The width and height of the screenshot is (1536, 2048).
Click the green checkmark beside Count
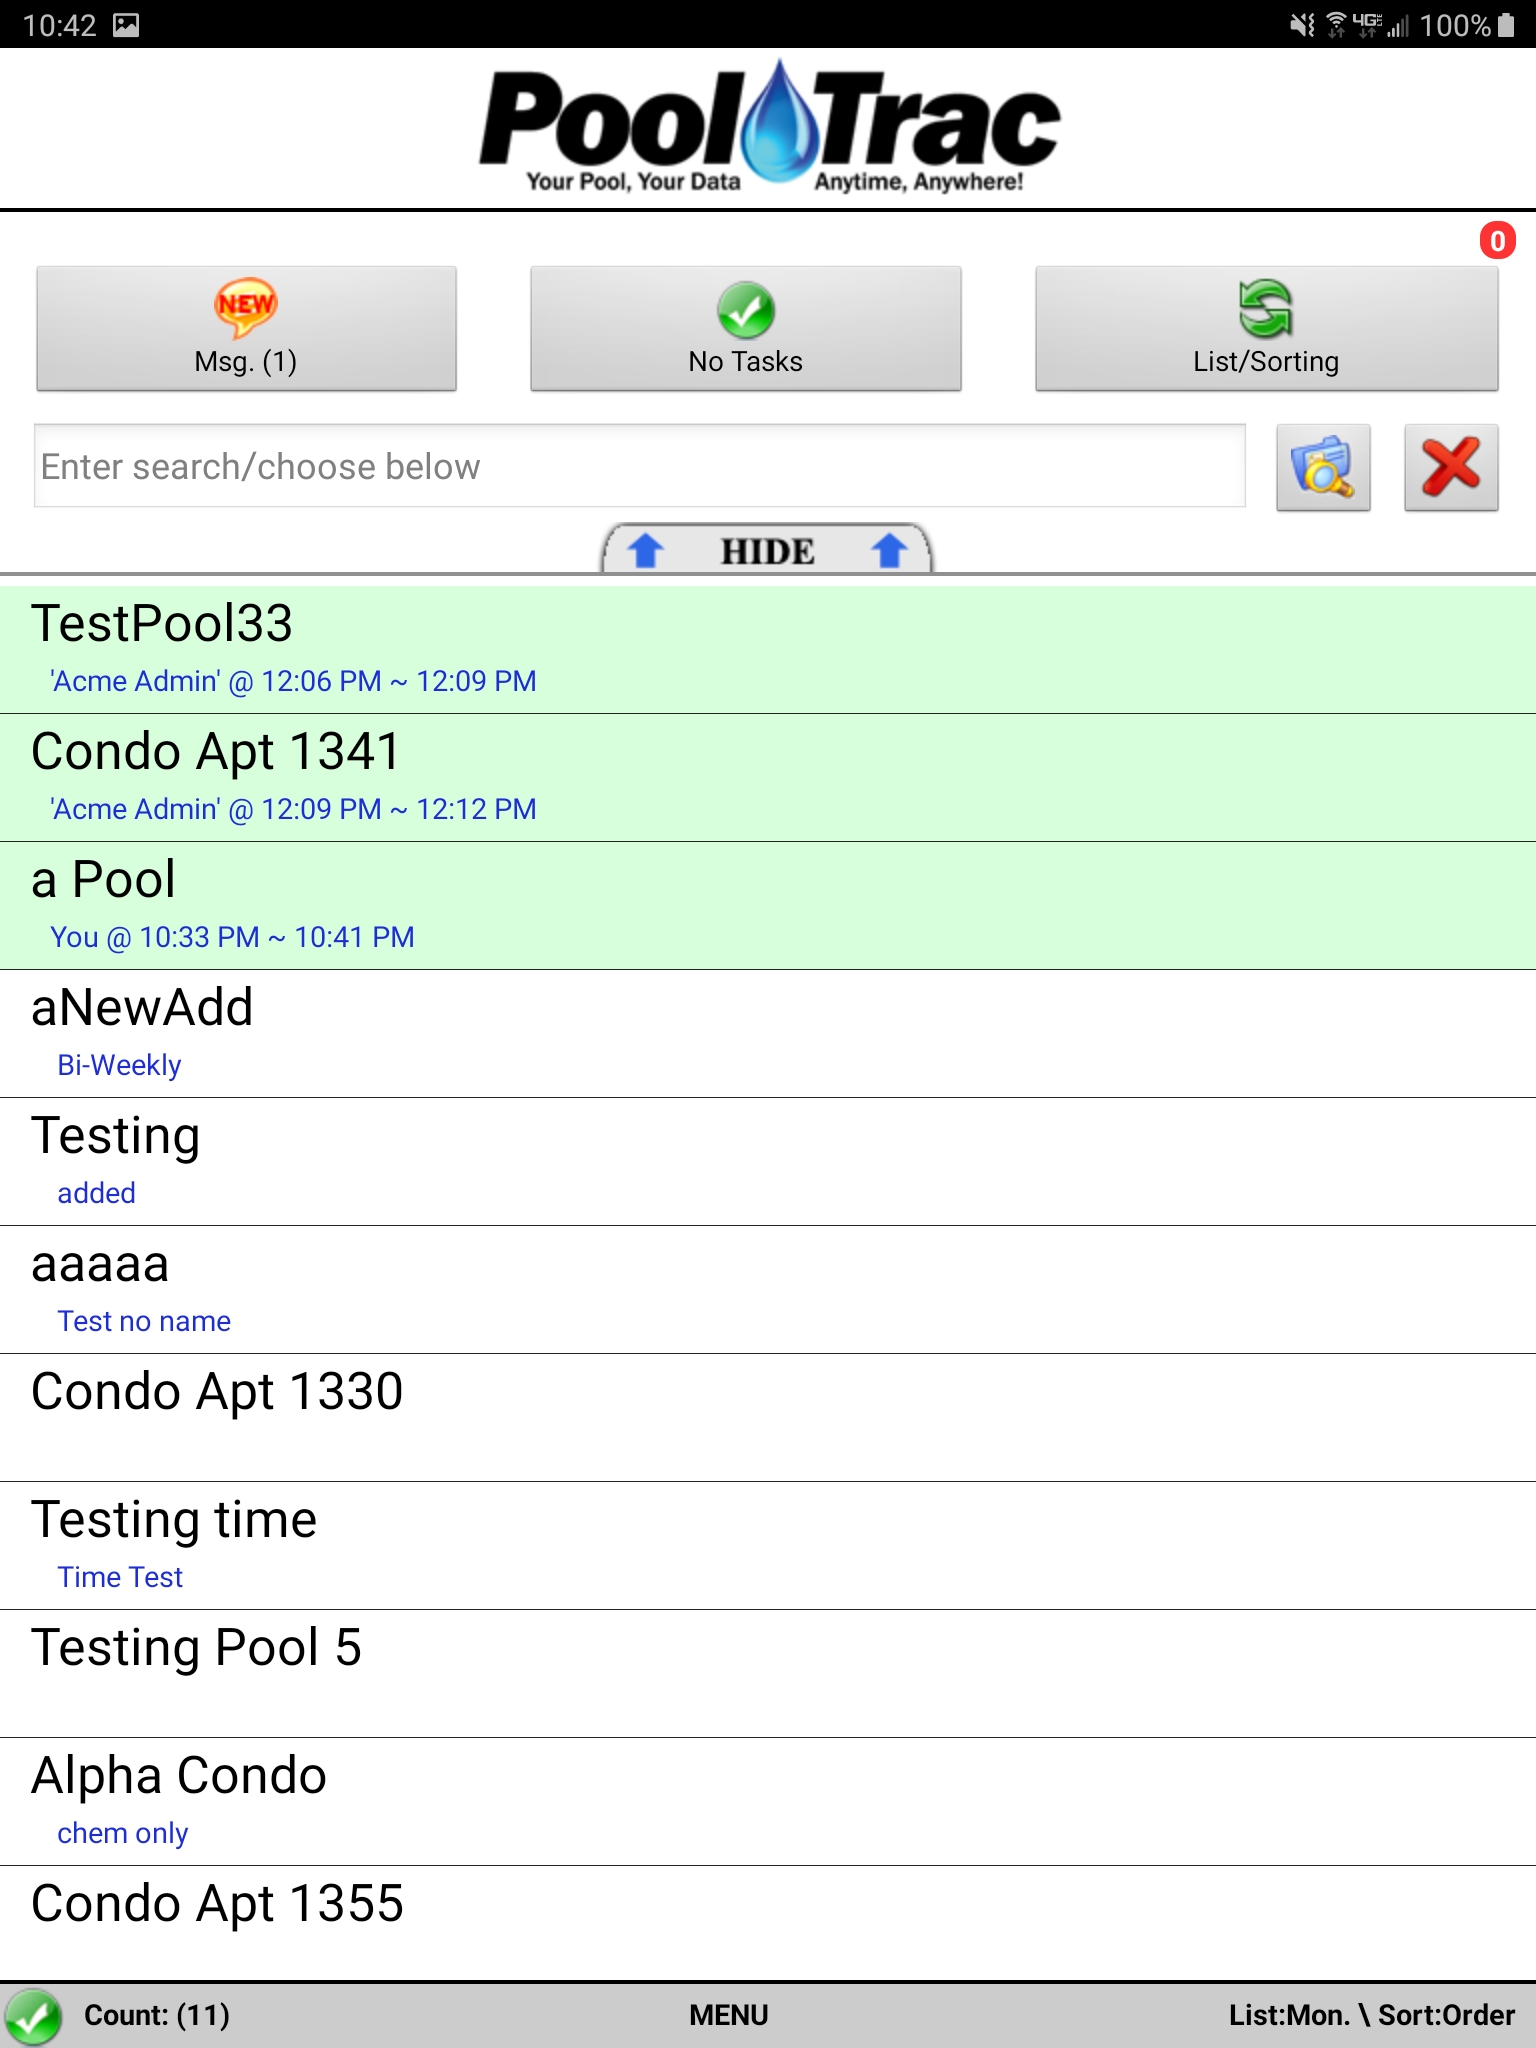(33, 2016)
